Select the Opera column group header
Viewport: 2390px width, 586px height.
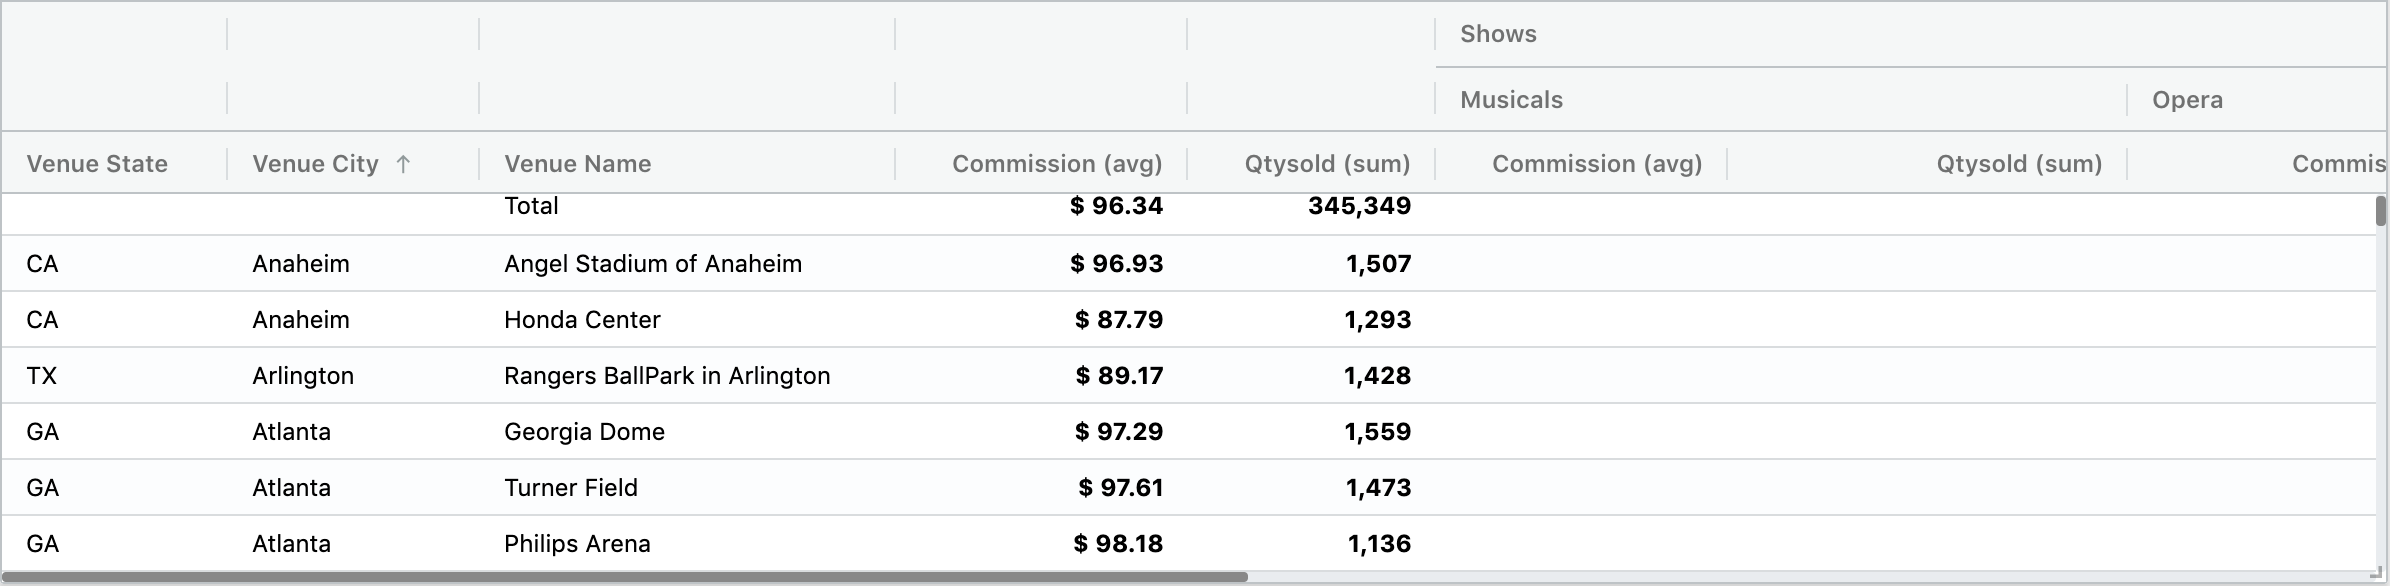point(2187,100)
